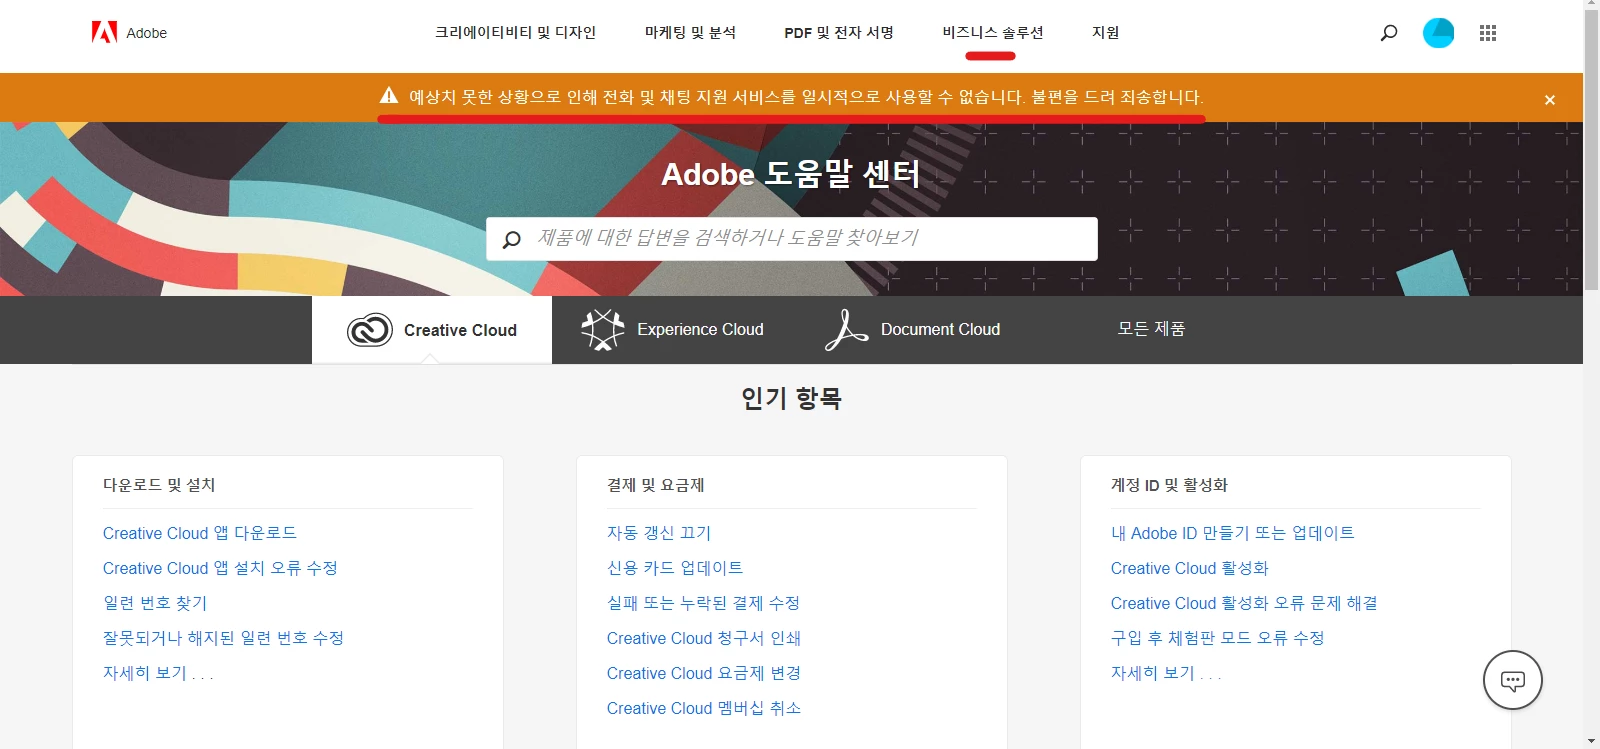Open Creative Cloud 요금제 변경 link
1600x749 pixels.
point(704,673)
